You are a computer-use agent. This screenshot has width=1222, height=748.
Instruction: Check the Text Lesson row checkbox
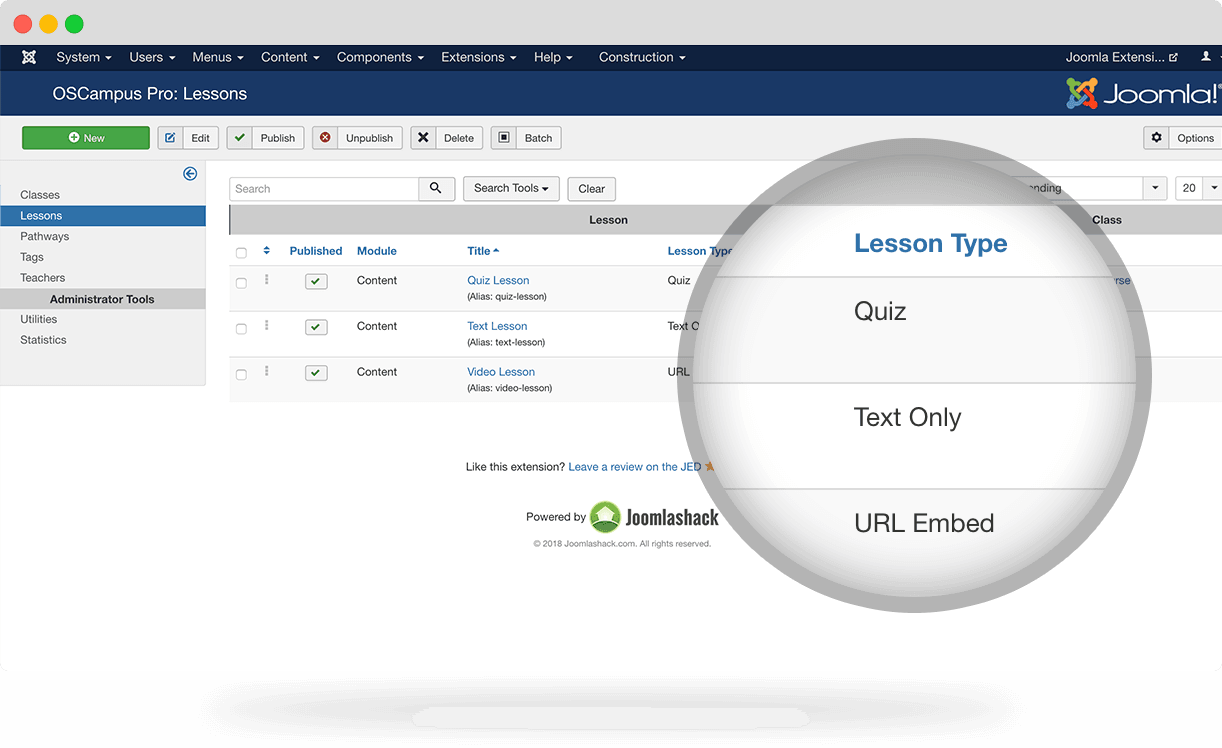point(241,329)
